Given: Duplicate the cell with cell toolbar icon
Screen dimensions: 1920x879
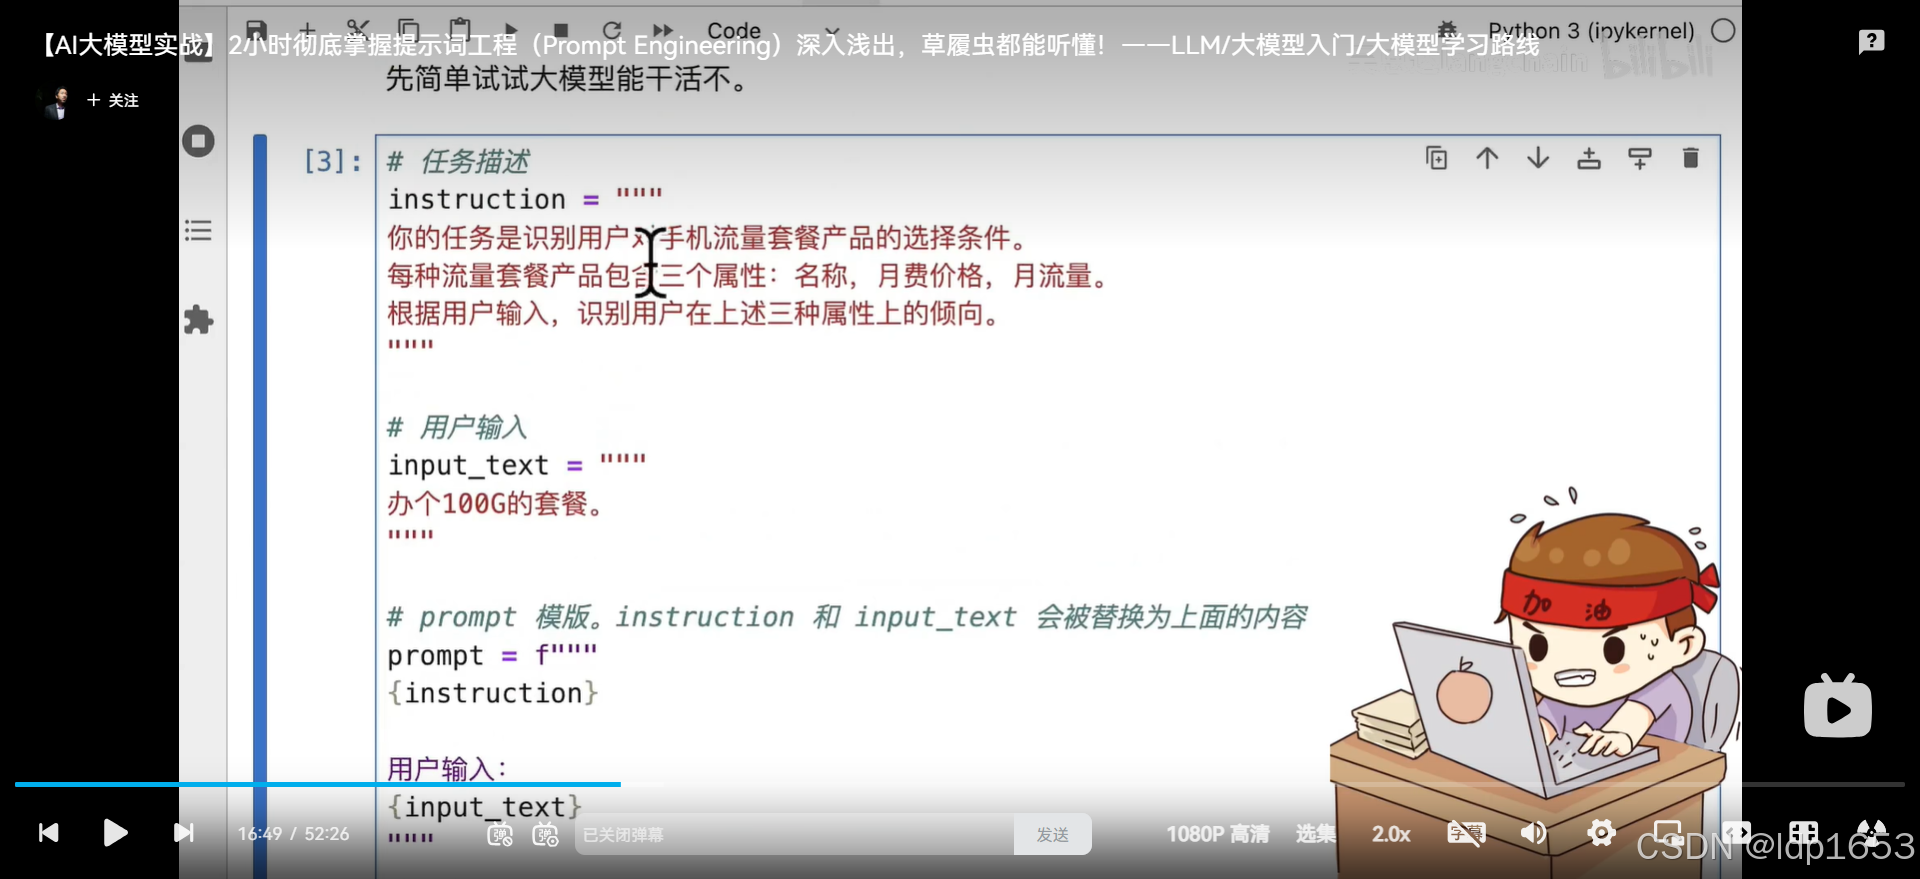Looking at the screenshot, I should [x=1436, y=158].
